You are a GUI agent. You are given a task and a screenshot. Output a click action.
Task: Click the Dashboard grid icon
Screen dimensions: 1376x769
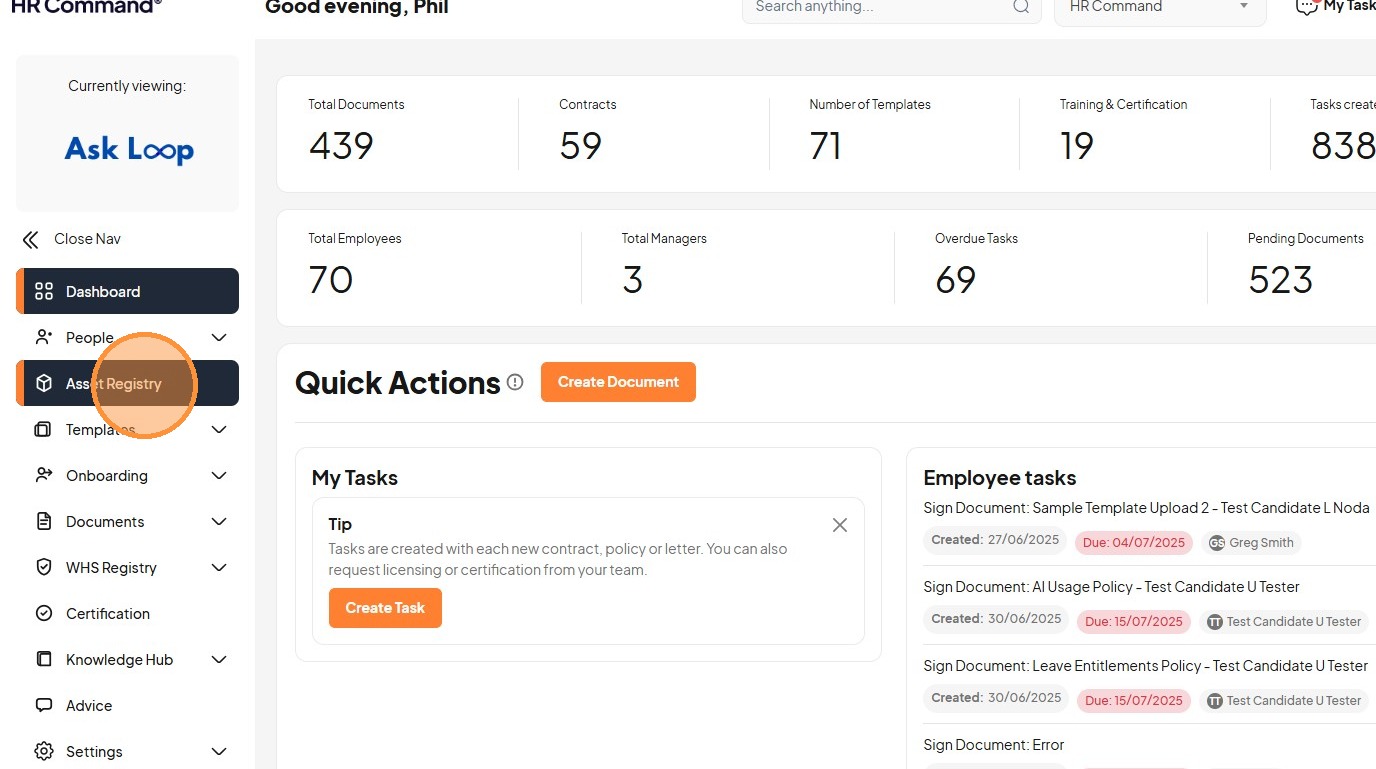pyautogui.click(x=44, y=292)
